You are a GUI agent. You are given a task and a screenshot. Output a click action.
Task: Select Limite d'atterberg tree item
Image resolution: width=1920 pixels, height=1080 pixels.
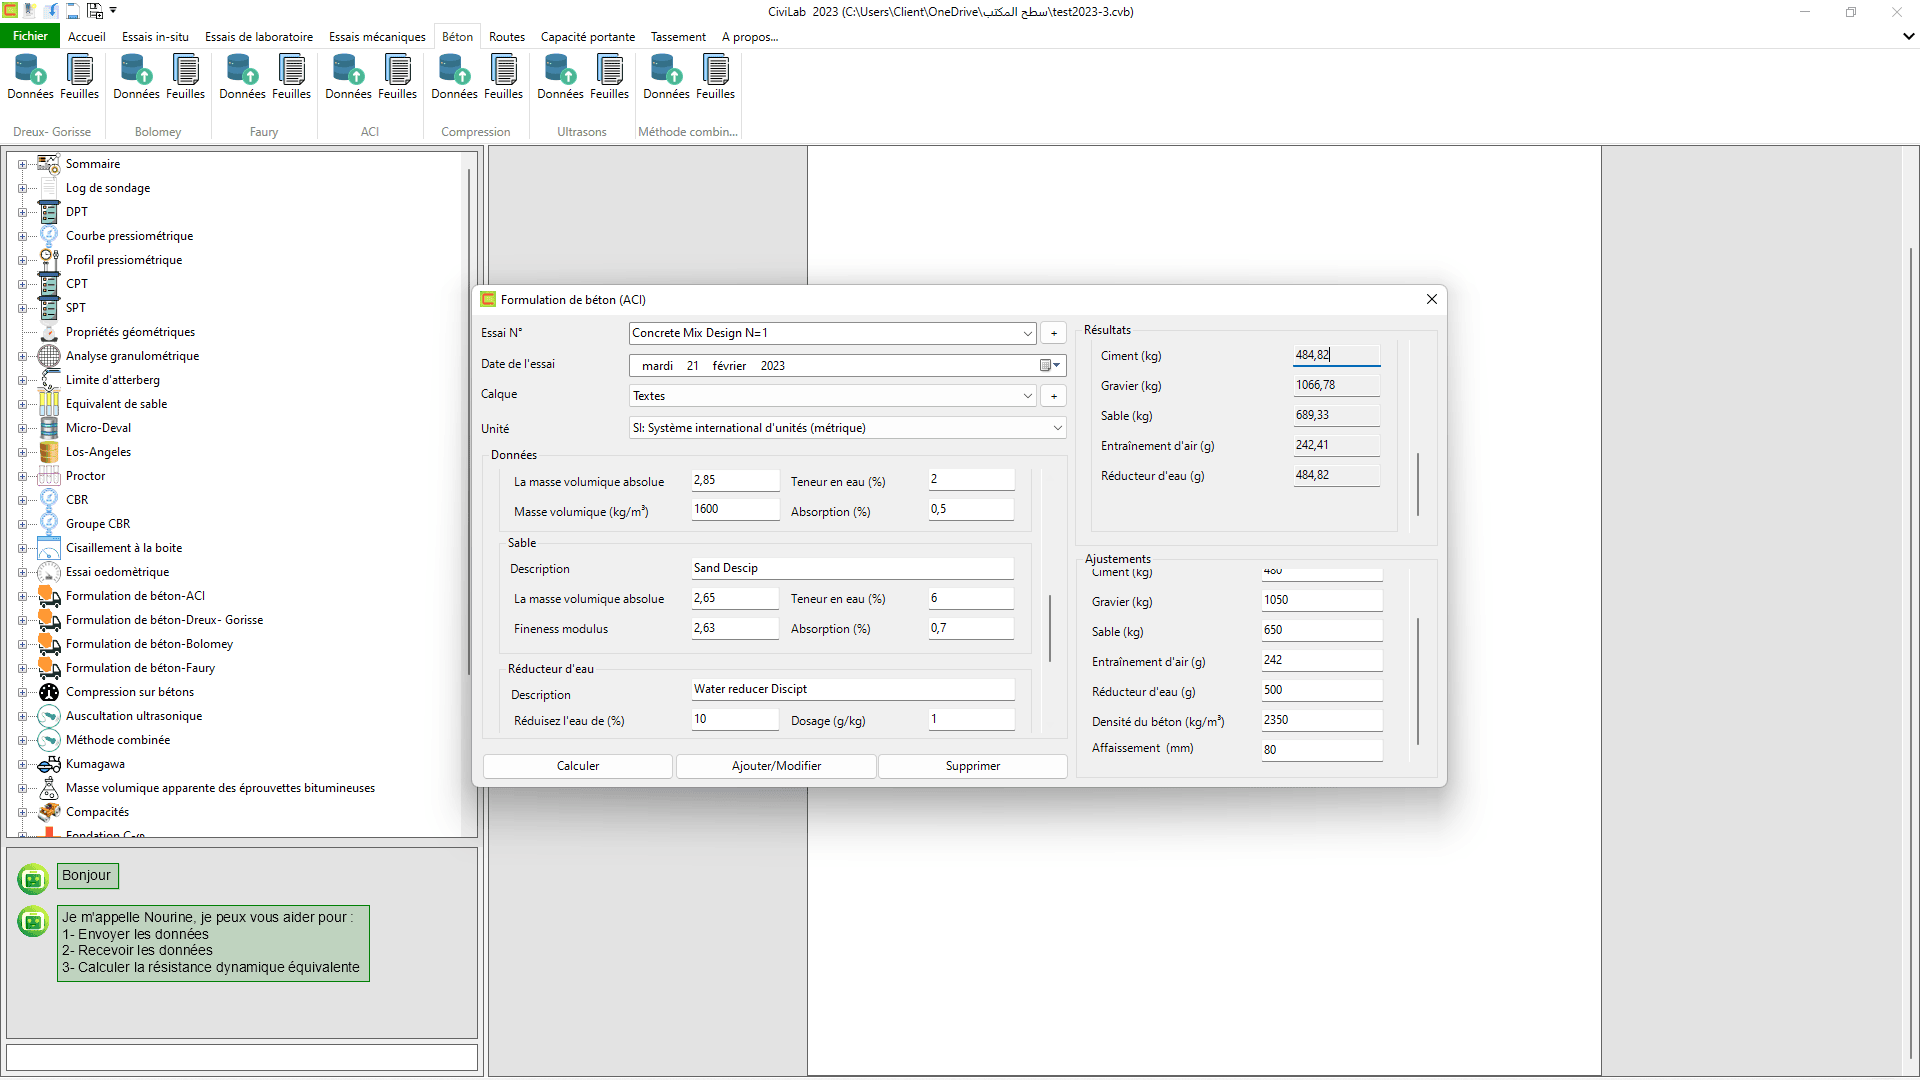[x=113, y=380]
